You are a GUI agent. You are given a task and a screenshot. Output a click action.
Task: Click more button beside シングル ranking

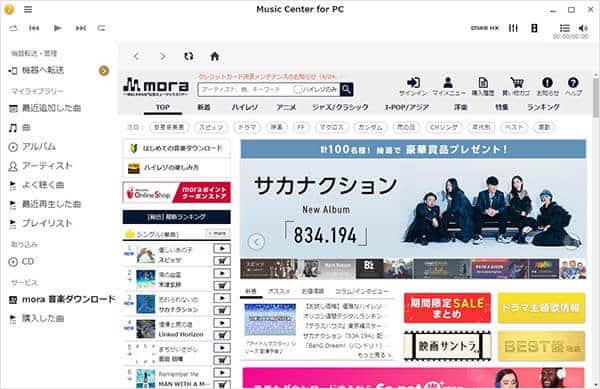218,233
